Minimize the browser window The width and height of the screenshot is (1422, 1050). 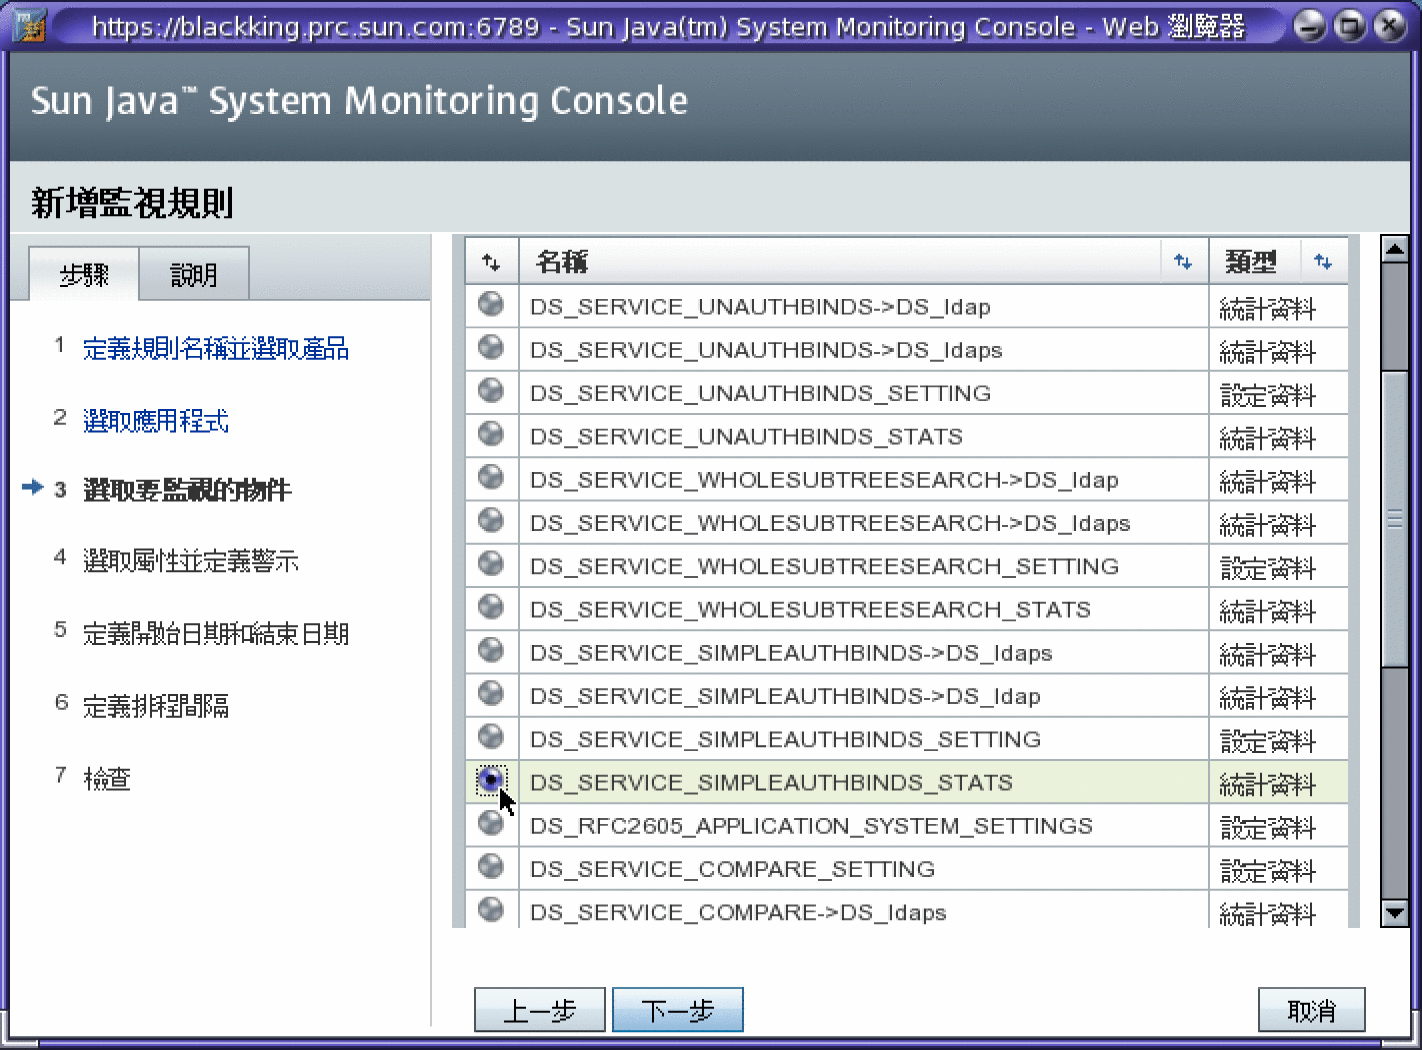click(x=1310, y=26)
